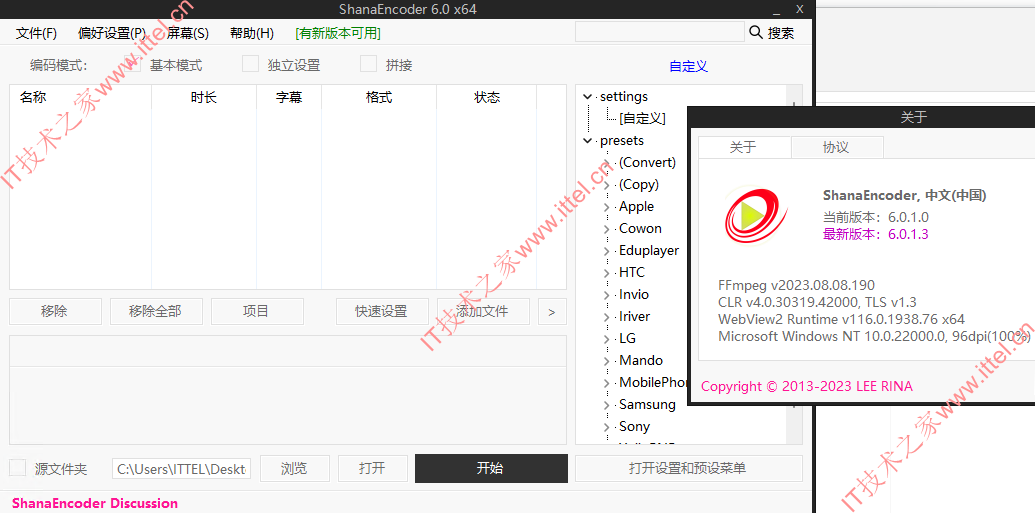
Task: Enable the 独立设置 checkbox
Action: 250,63
